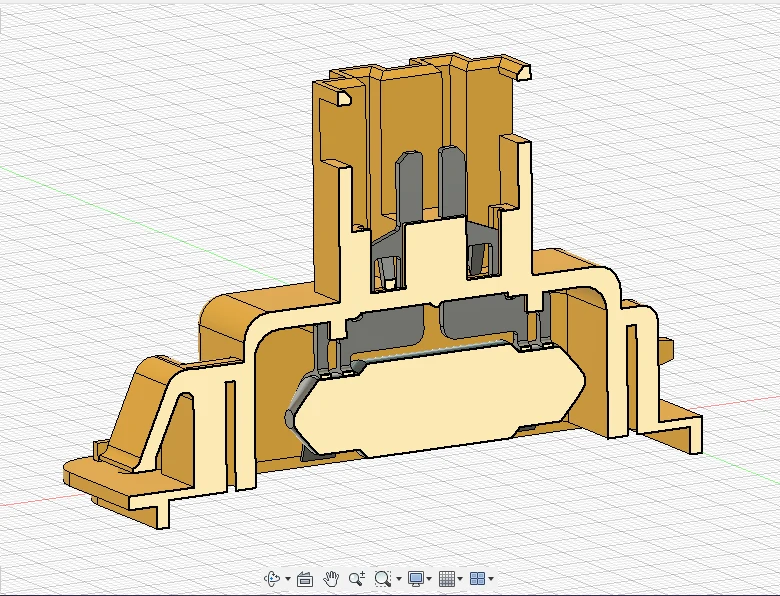Expand the Zoom Window options arrow

(398, 579)
